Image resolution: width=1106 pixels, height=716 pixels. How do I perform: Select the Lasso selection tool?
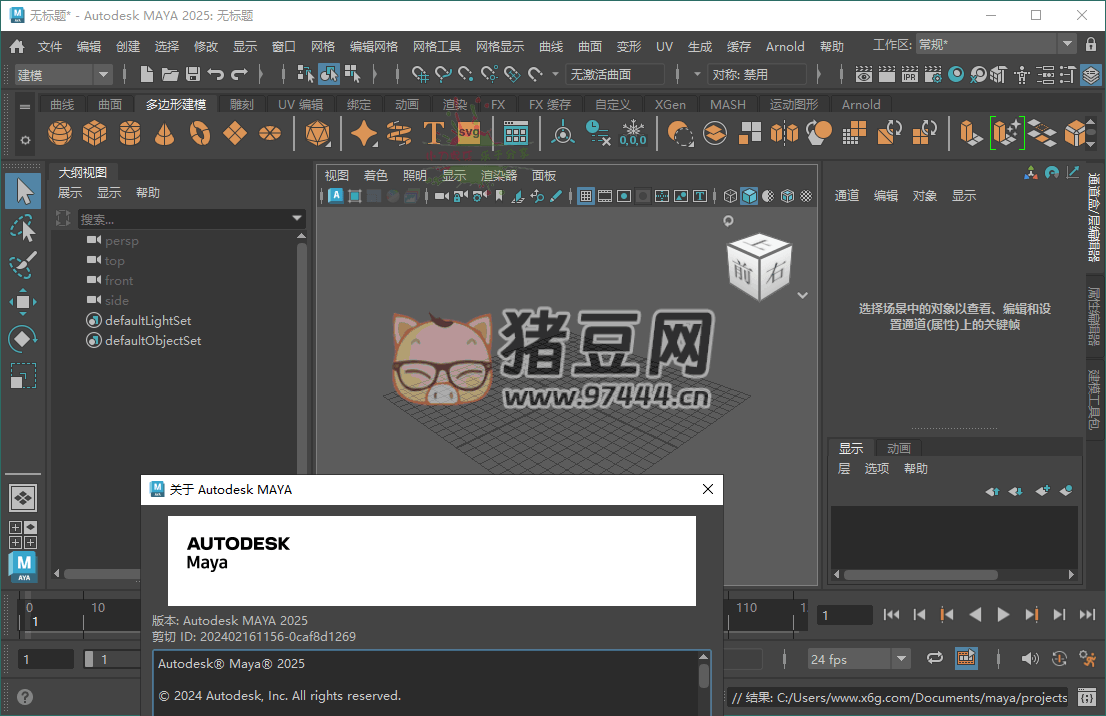(22, 228)
